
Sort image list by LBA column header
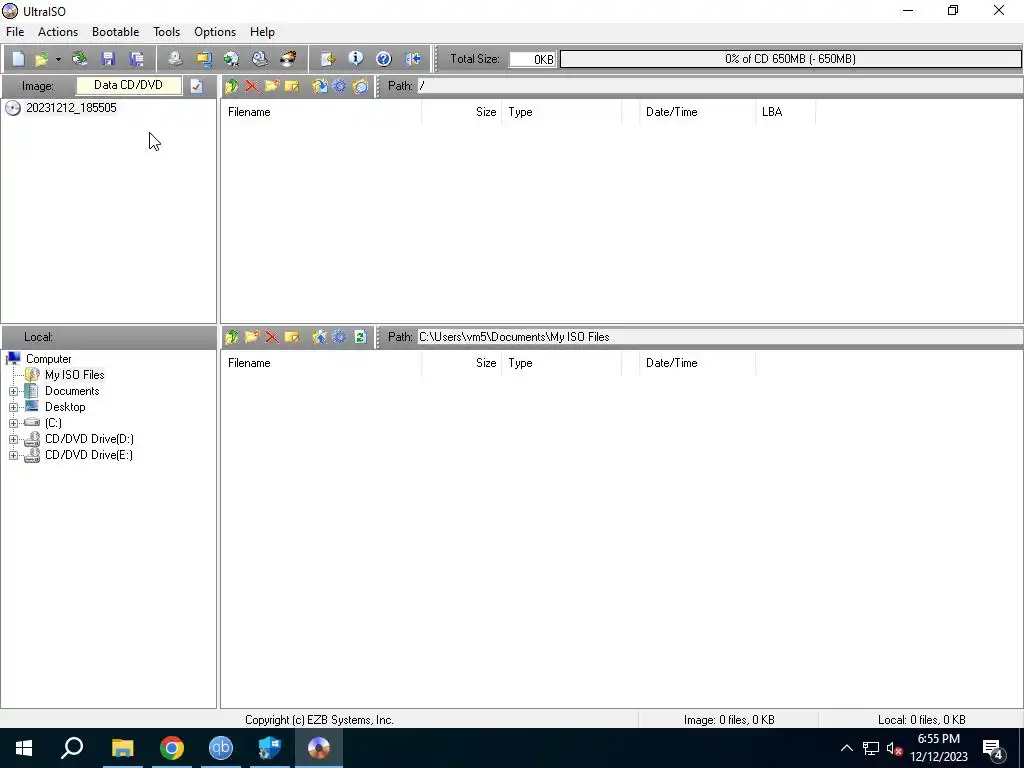(785, 112)
